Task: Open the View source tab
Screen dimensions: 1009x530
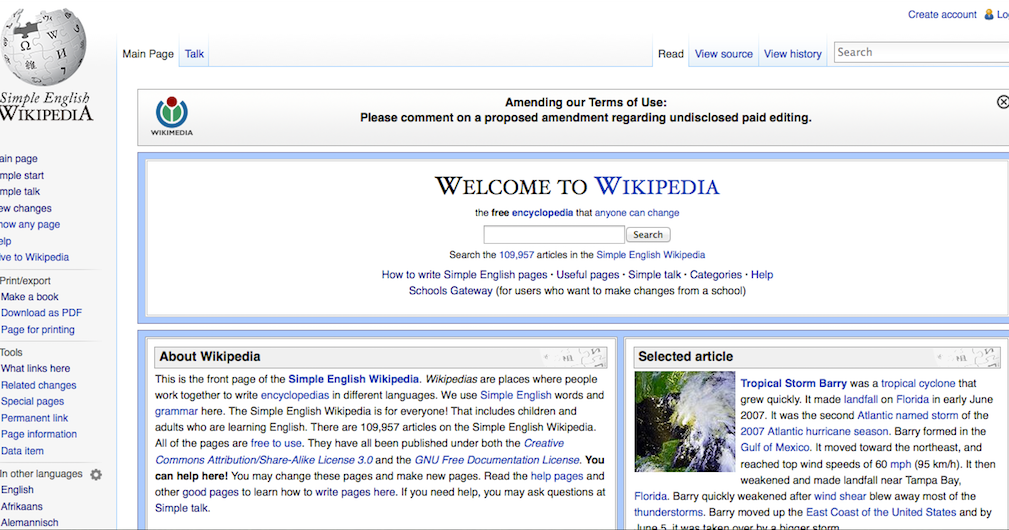Action: tap(723, 54)
